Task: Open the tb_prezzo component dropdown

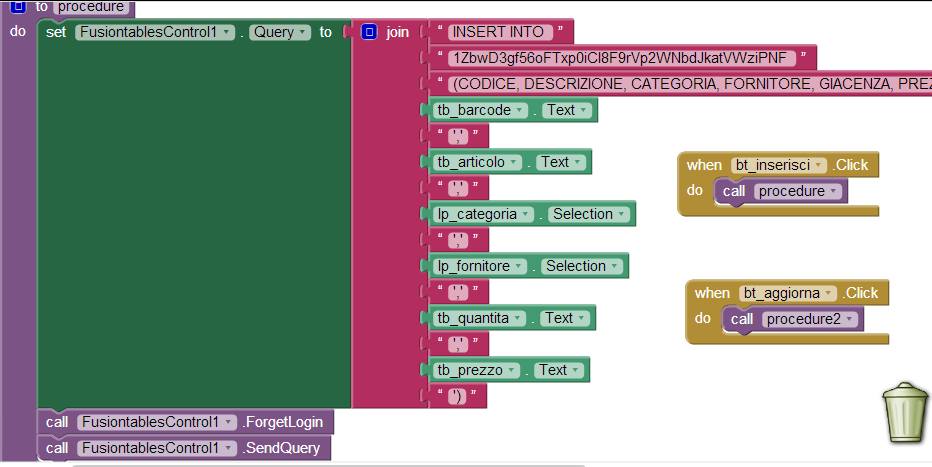Action: tap(476, 370)
